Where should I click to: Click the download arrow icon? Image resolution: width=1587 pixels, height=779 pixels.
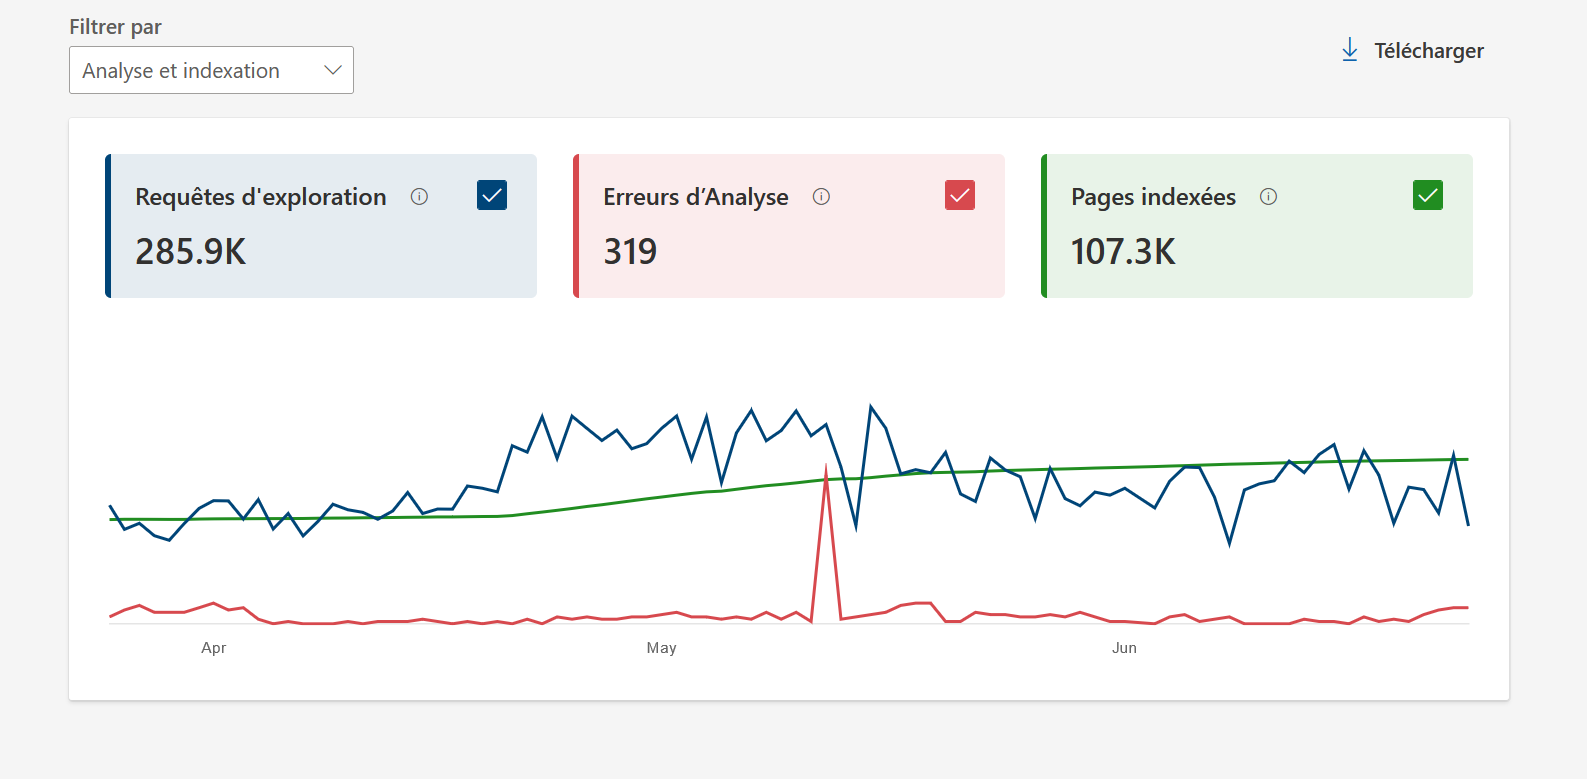tap(1350, 50)
